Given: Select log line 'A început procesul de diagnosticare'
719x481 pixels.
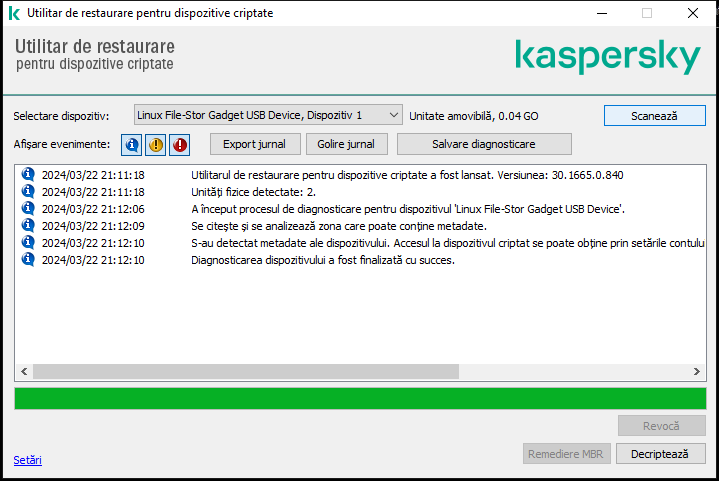Looking at the screenshot, I should point(408,209).
